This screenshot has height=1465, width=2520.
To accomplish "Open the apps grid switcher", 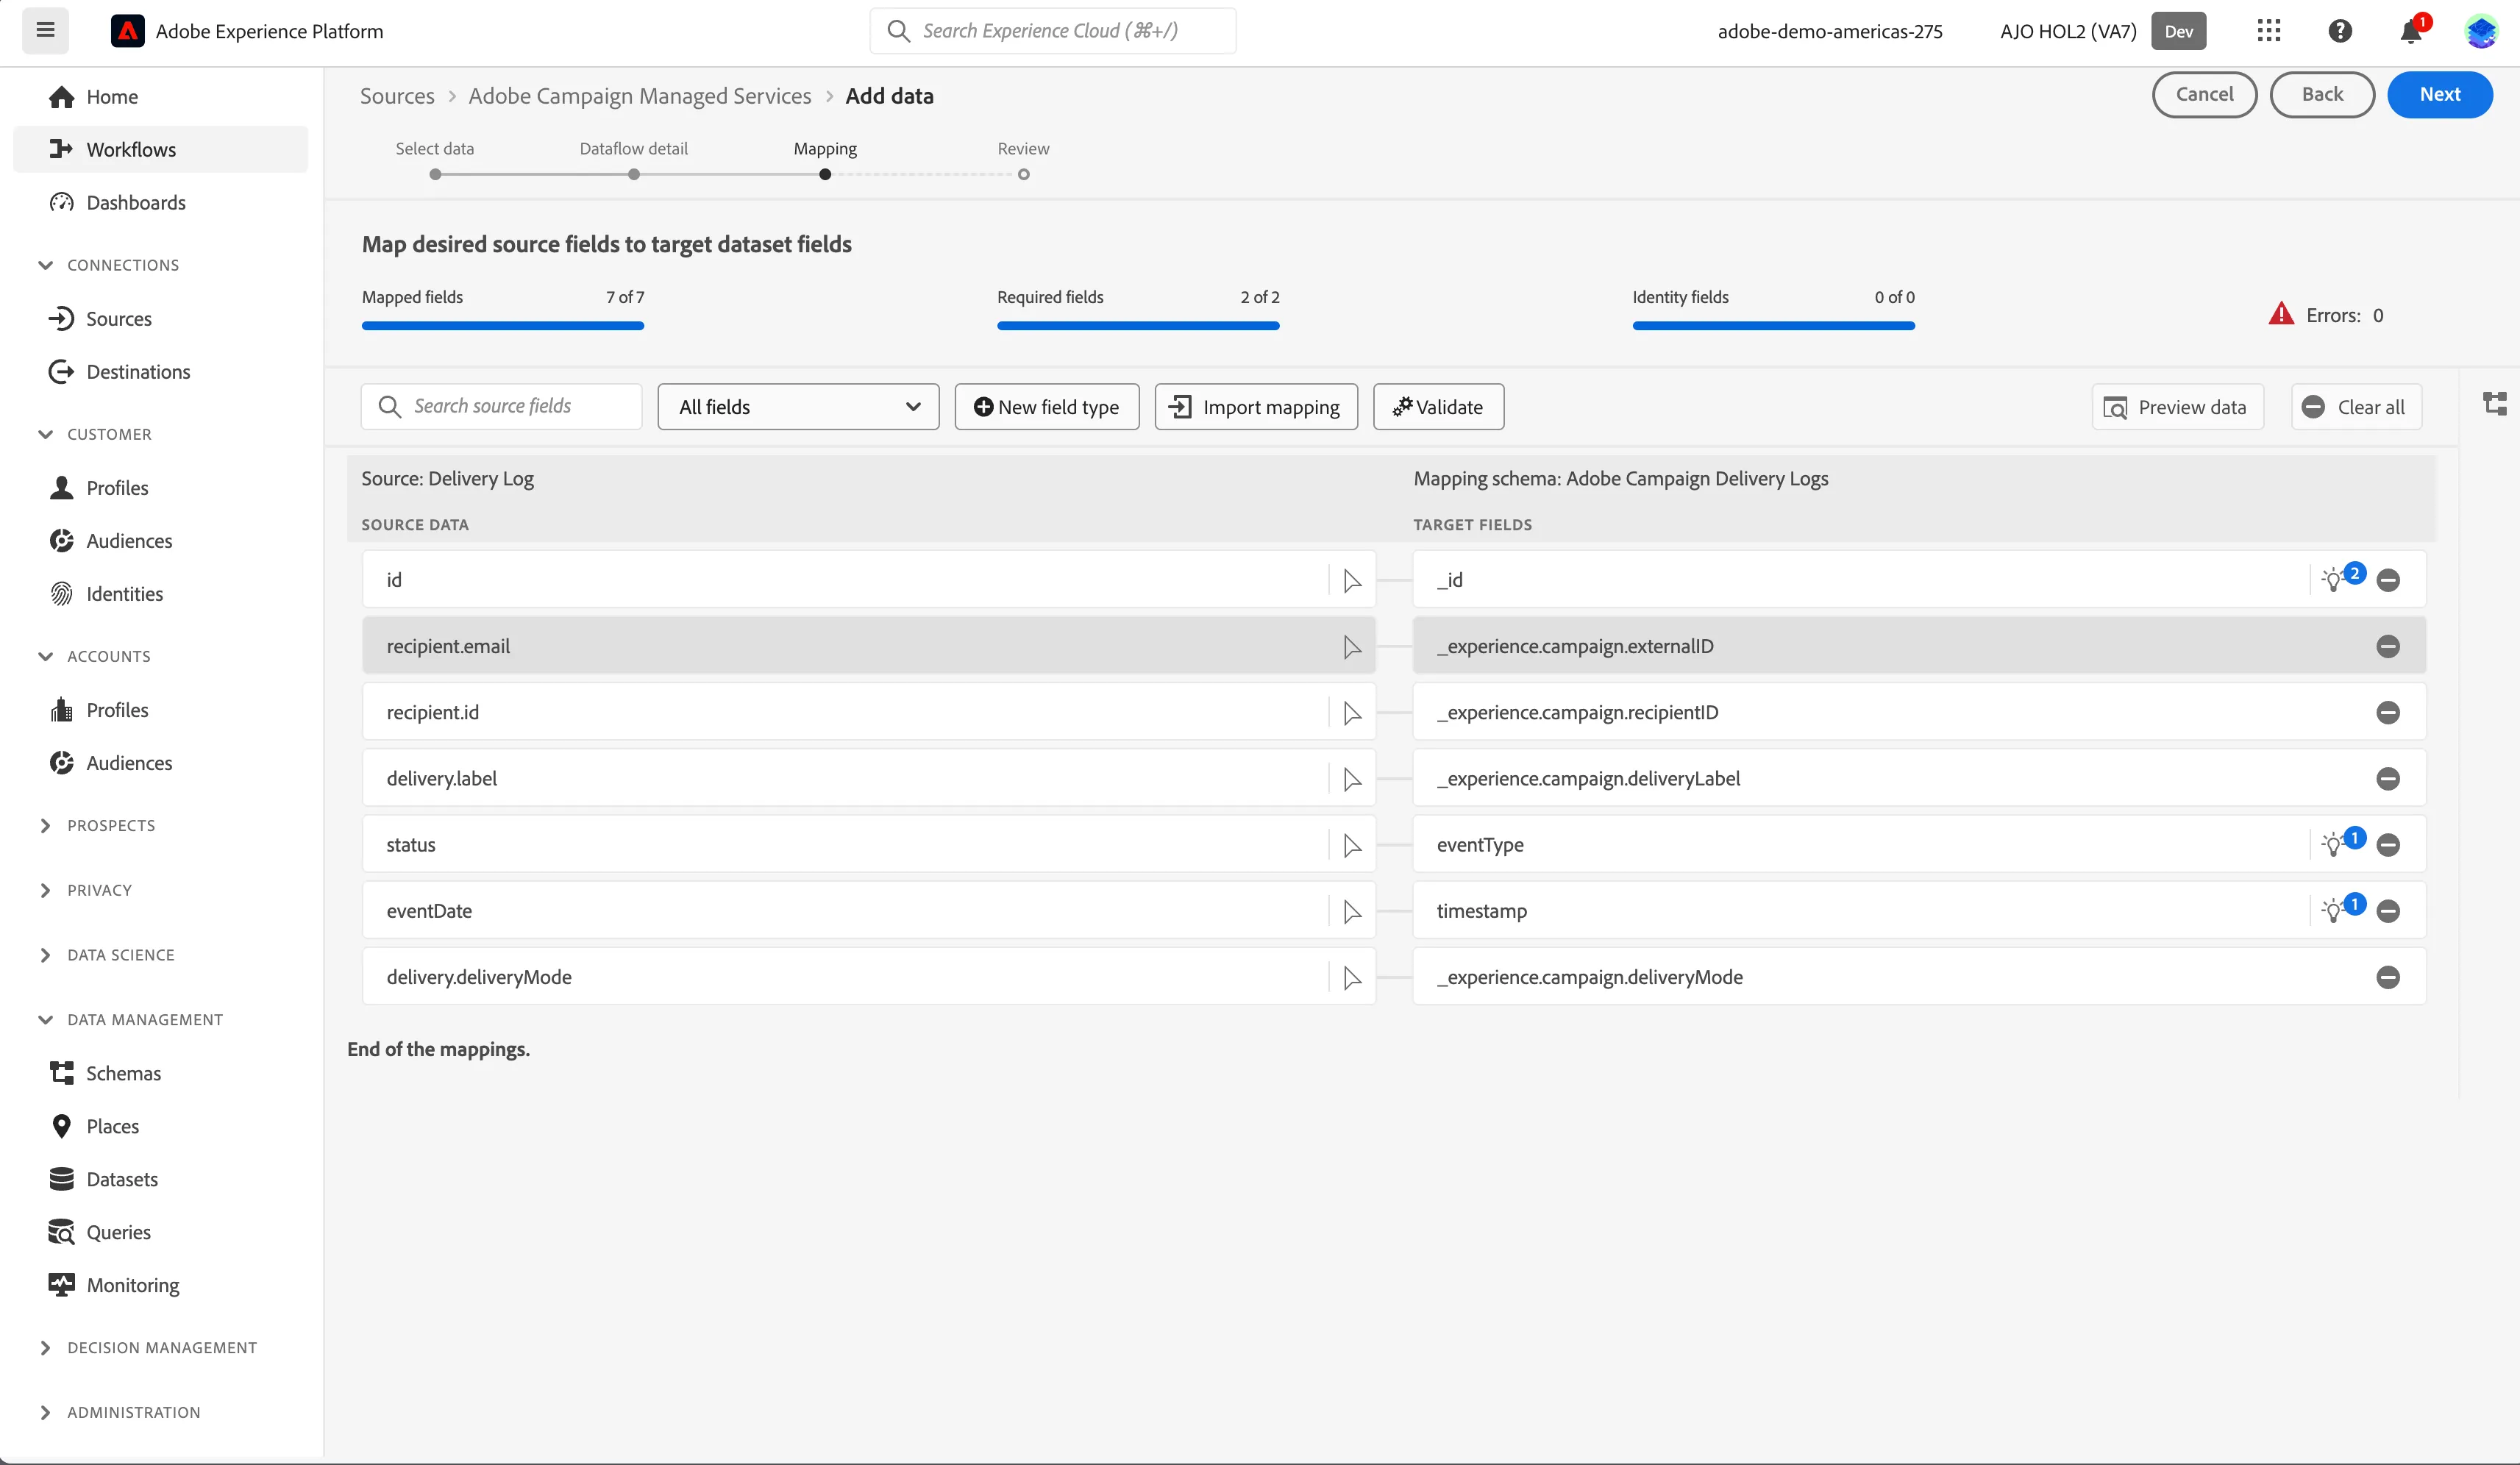I will click(2269, 30).
